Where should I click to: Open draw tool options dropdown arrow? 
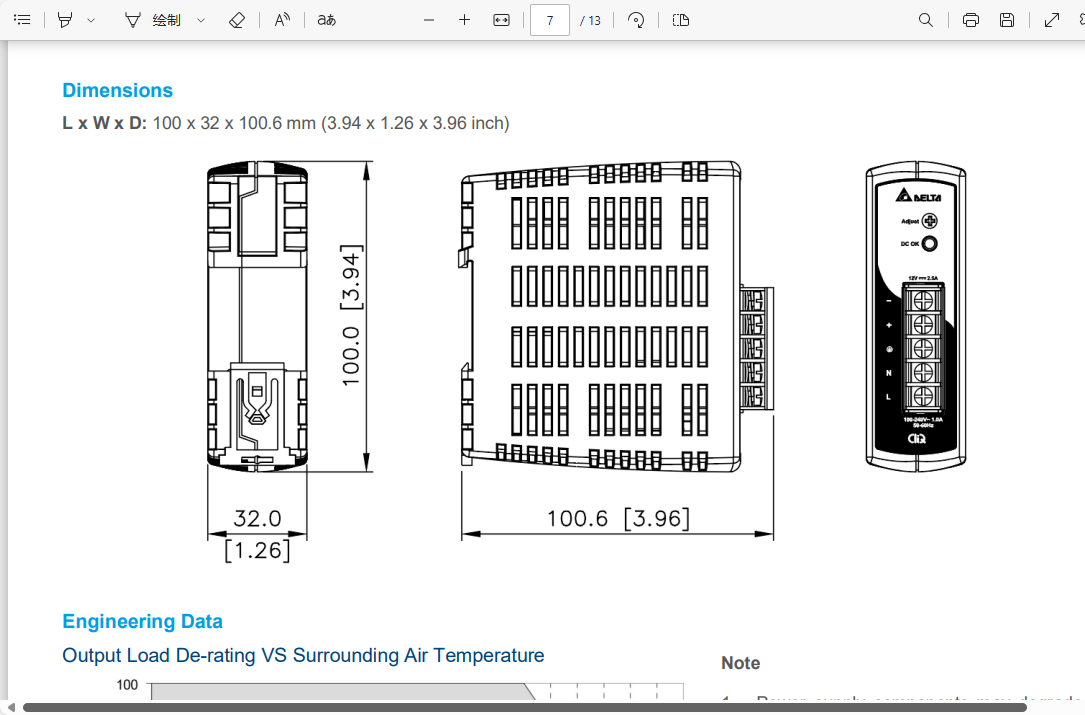[201, 20]
